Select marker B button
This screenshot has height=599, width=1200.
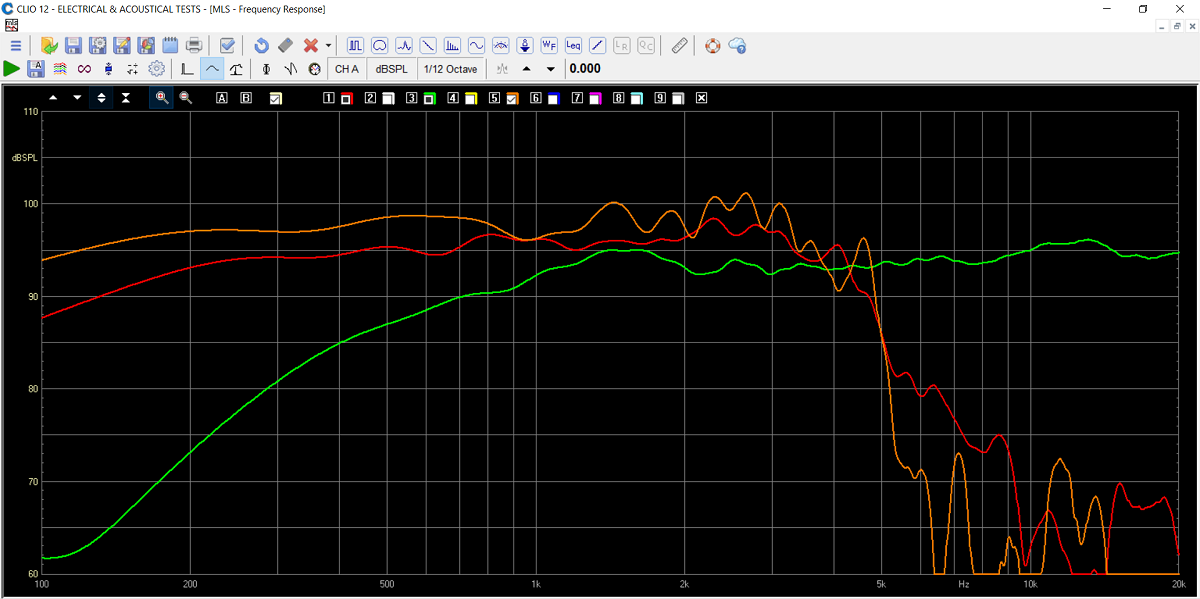click(x=246, y=98)
